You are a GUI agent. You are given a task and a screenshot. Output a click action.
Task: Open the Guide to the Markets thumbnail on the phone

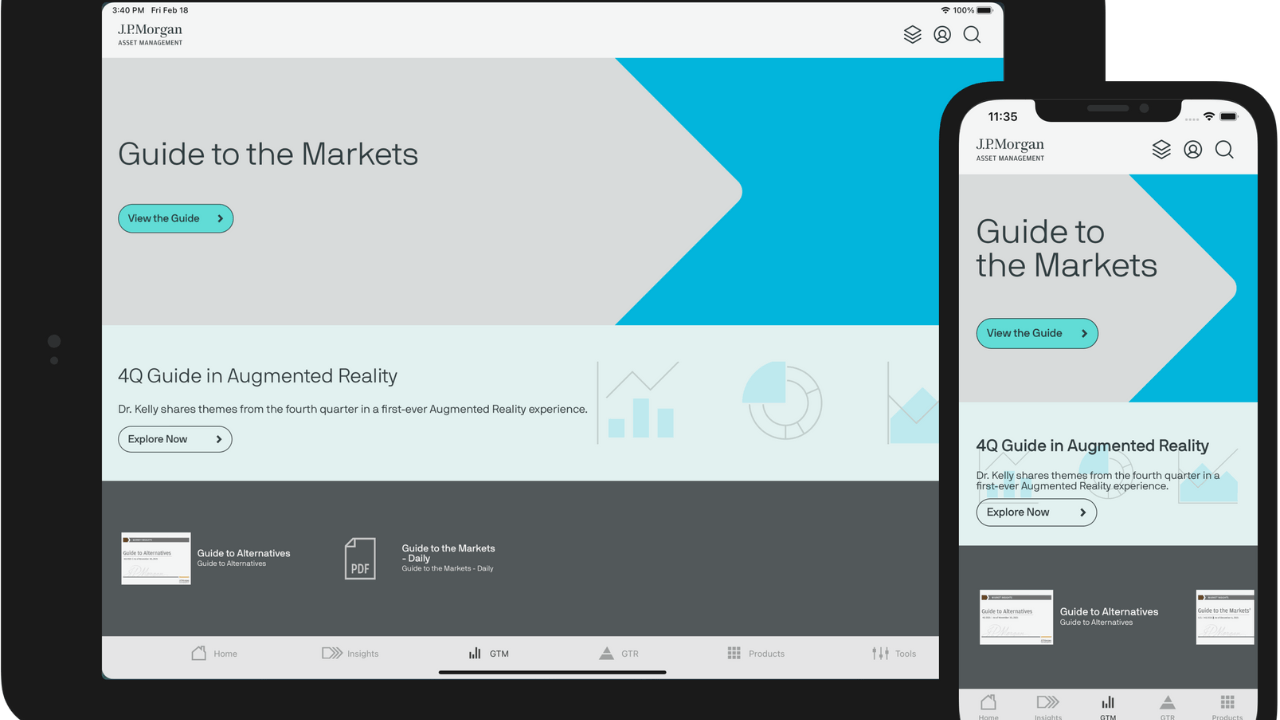(x=1226, y=616)
